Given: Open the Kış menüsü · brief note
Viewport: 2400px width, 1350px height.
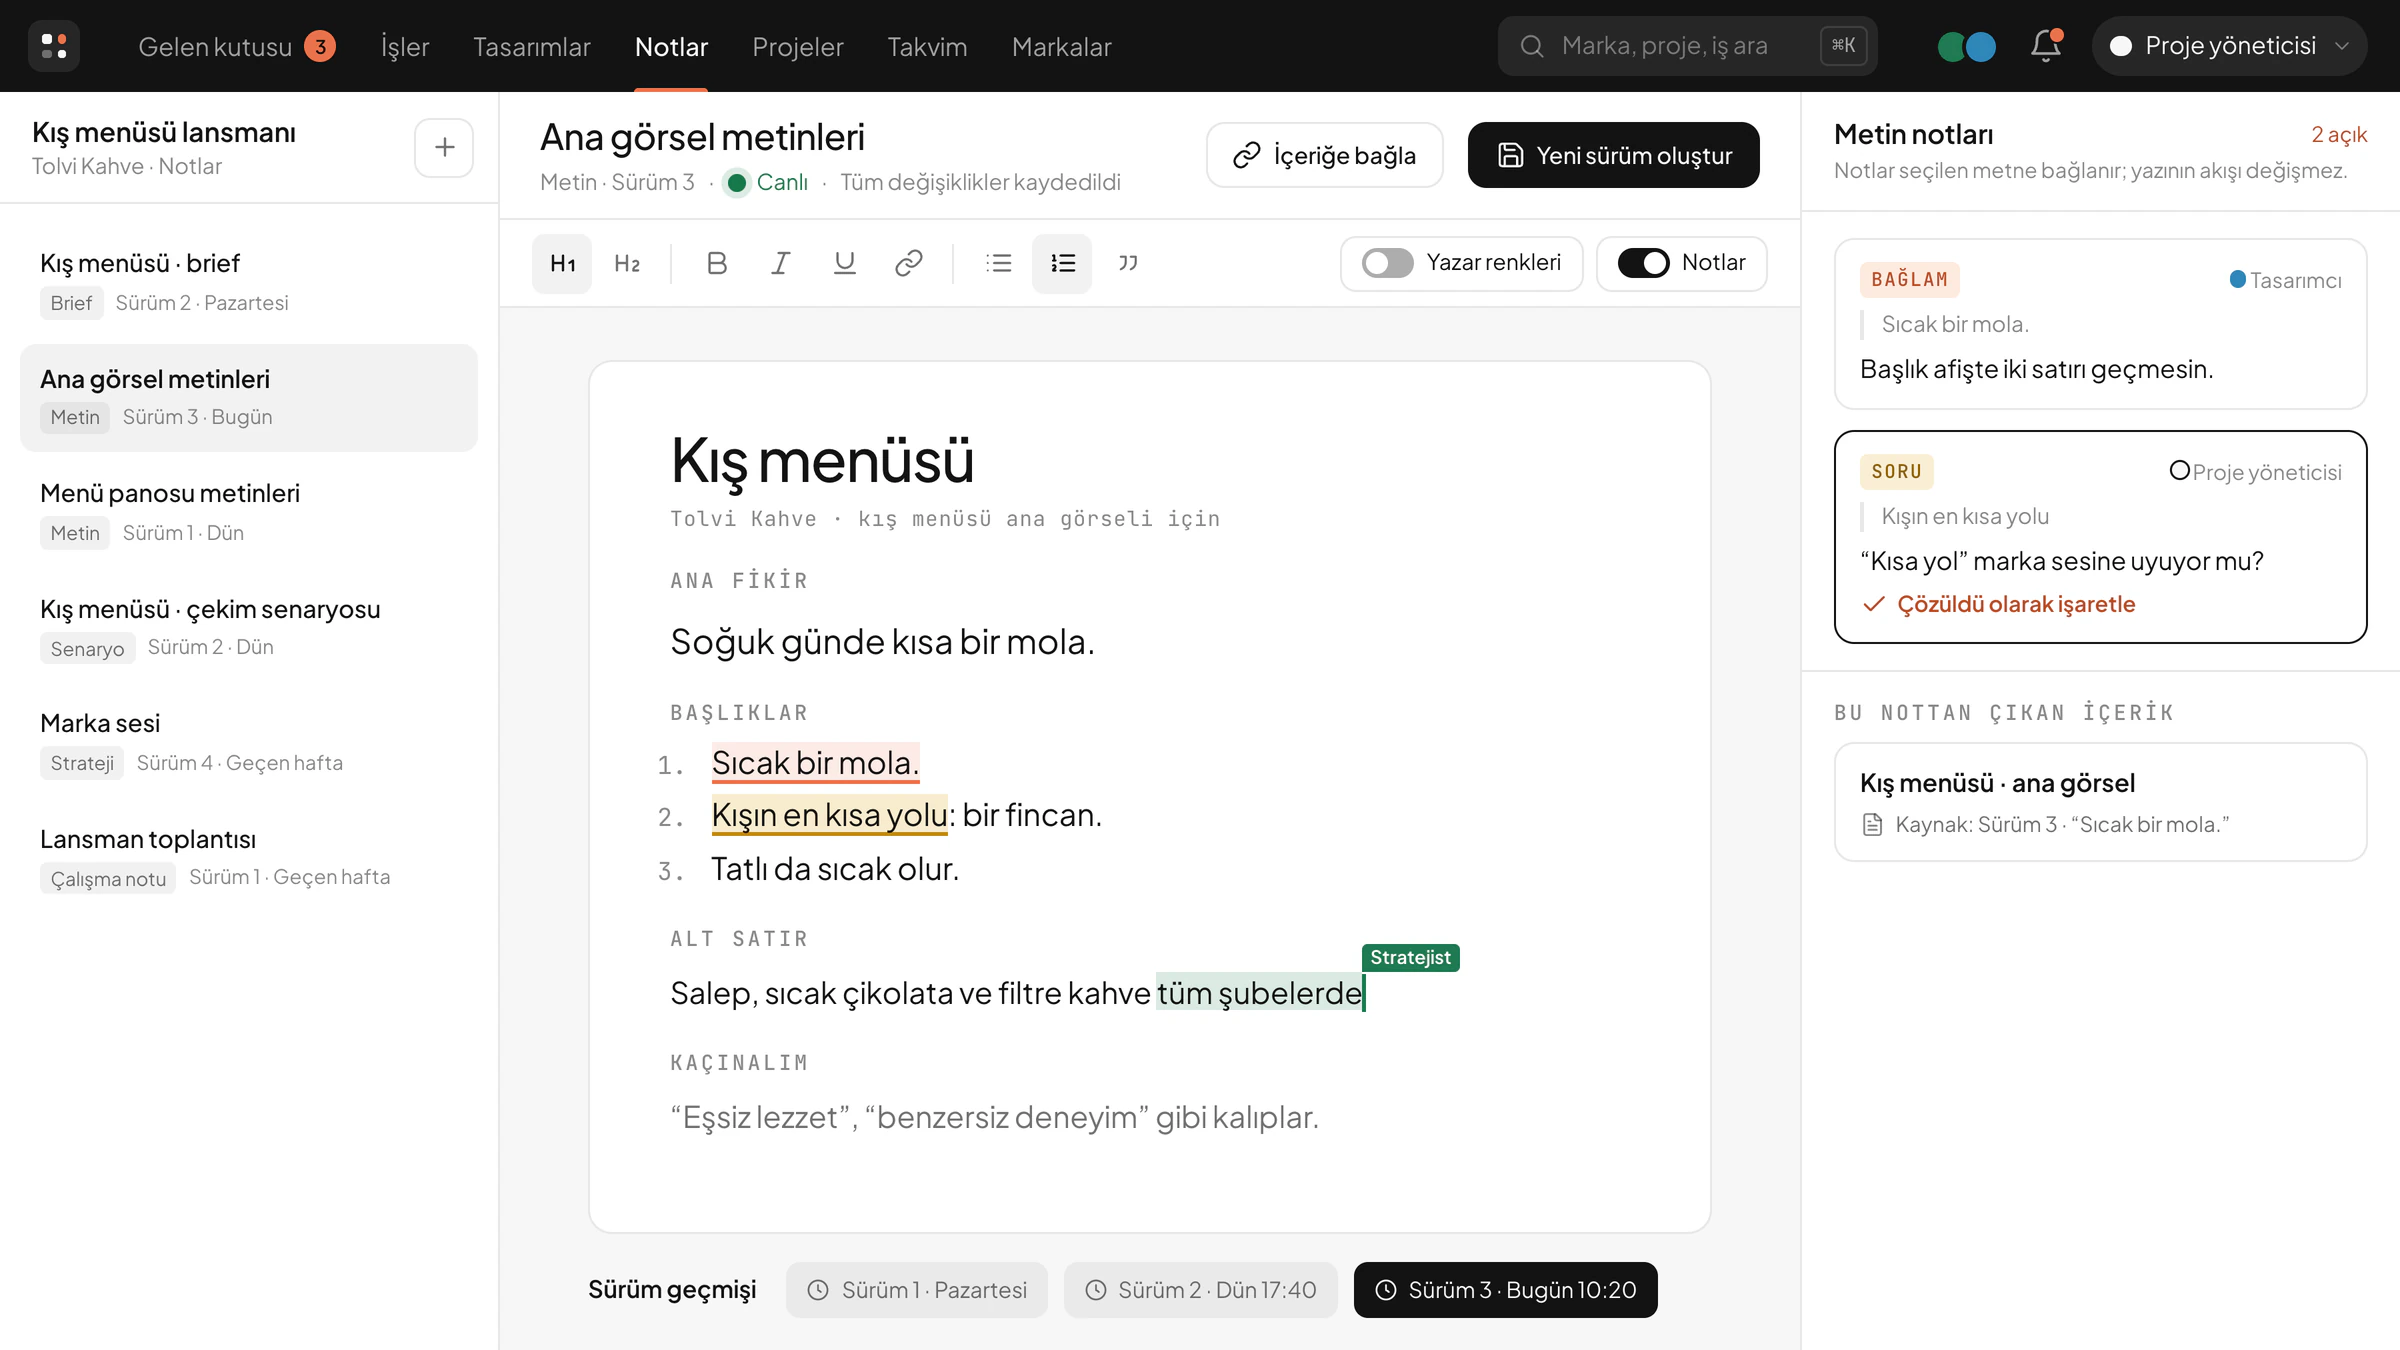Looking at the screenshot, I should coord(249,282).
